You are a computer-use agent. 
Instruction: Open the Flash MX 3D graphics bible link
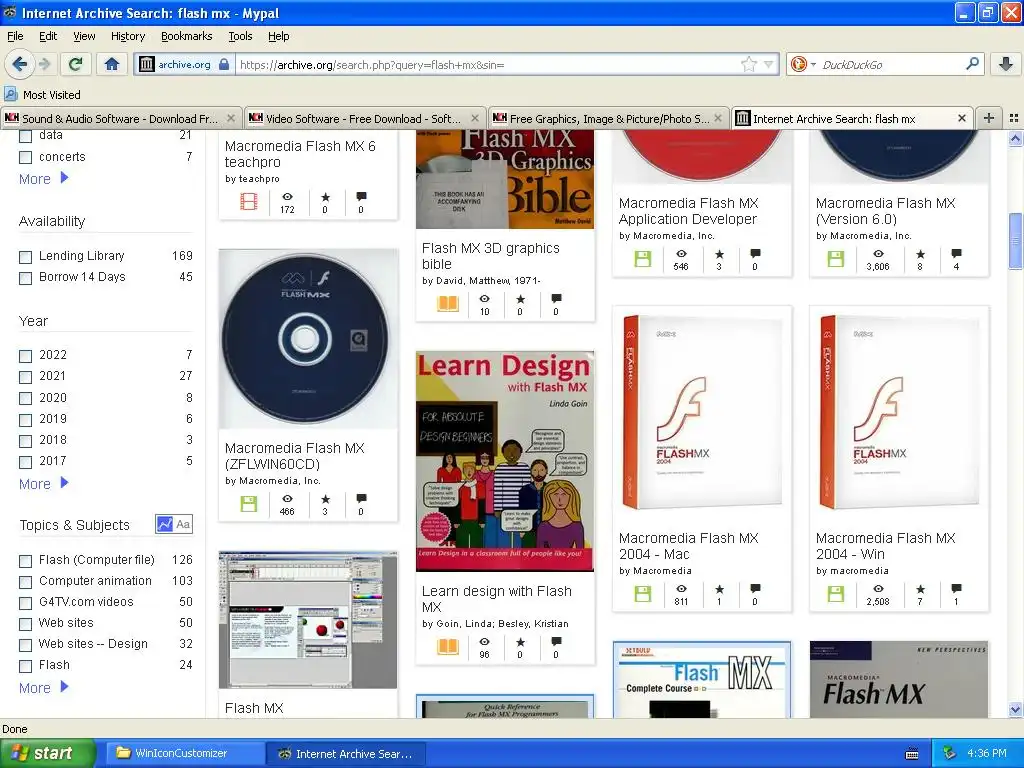(490, 256)
